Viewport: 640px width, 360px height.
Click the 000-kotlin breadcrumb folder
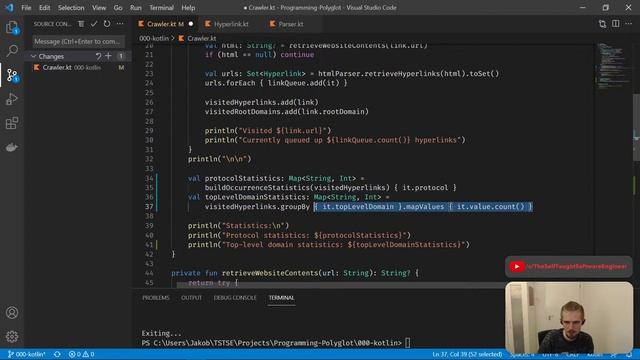tap(154, 38)
